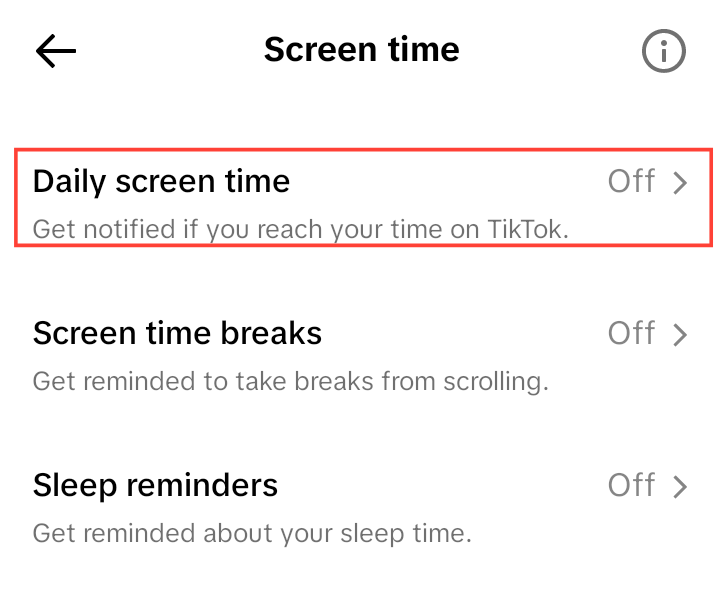Viewport: 720px width, 603px height.
Task: Click the arrow right of the bottom Off value
Action: point(681,487)
